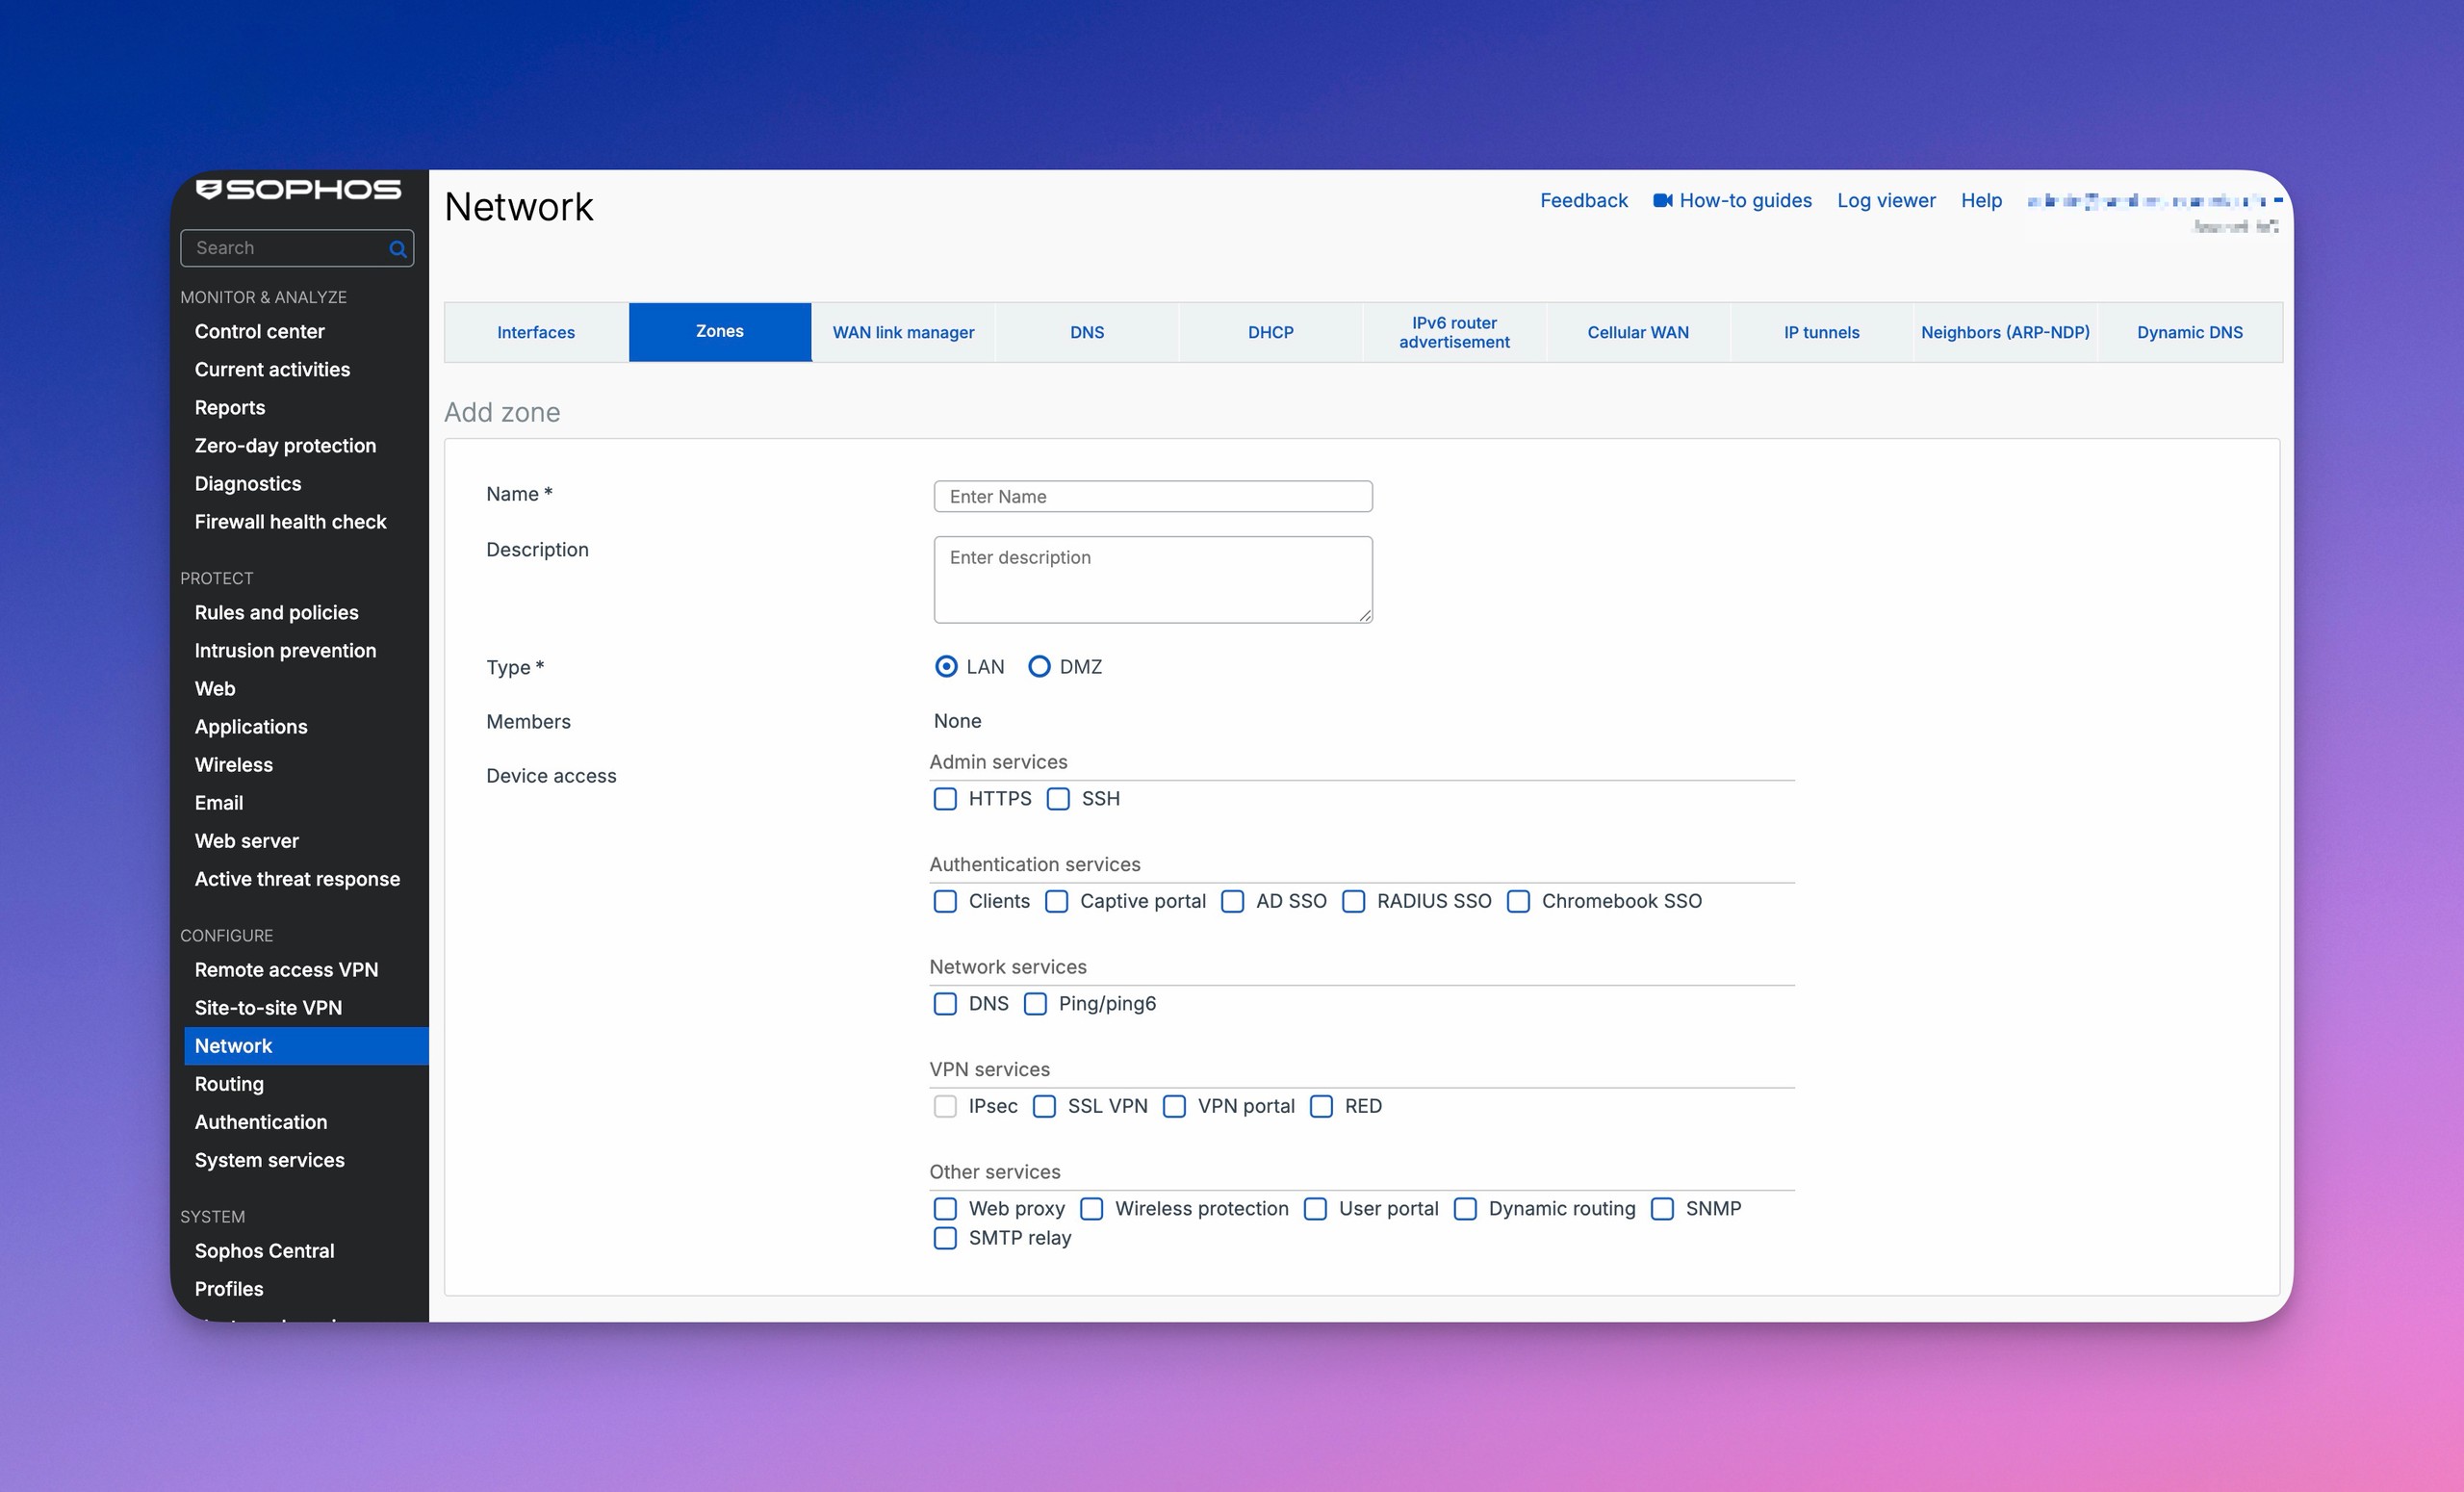Tick the Captive portal checkbox

click(x=1056, y=901)
